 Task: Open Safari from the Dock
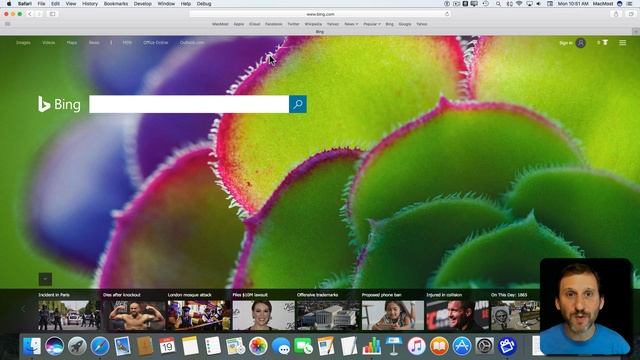point(100,346)
